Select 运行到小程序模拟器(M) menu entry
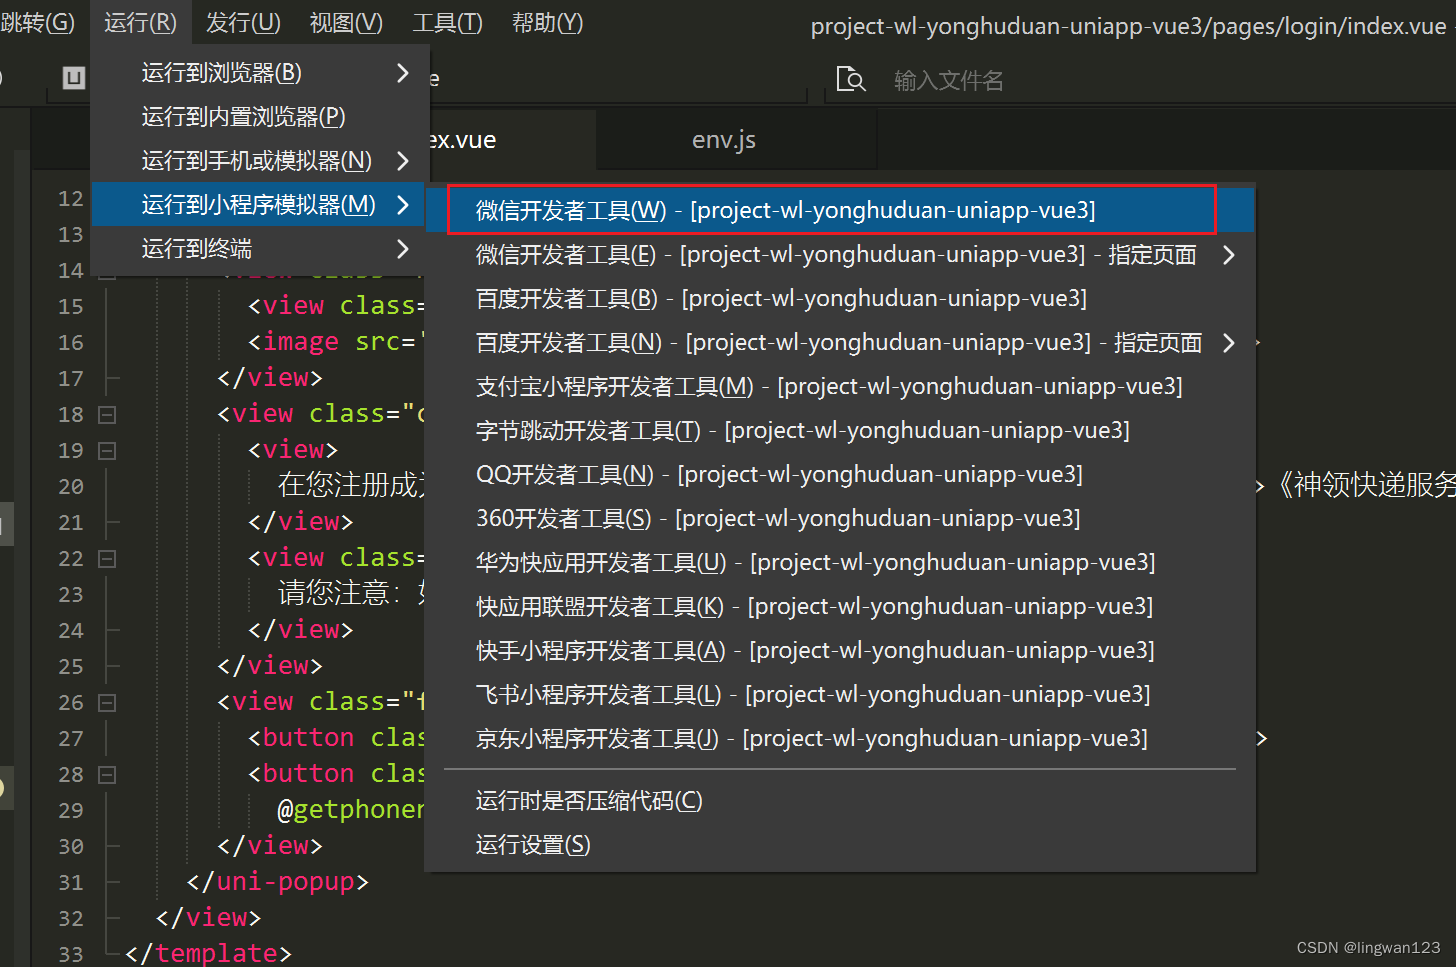The width and height of the screenshot is (1456, 967). [259, 205]
